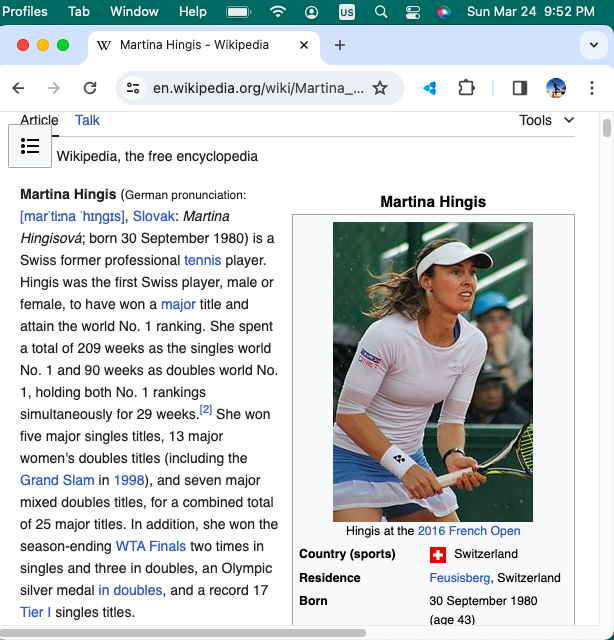View site information icon in address bar
This screenshot has height=640, width=614.
point(133,88)
